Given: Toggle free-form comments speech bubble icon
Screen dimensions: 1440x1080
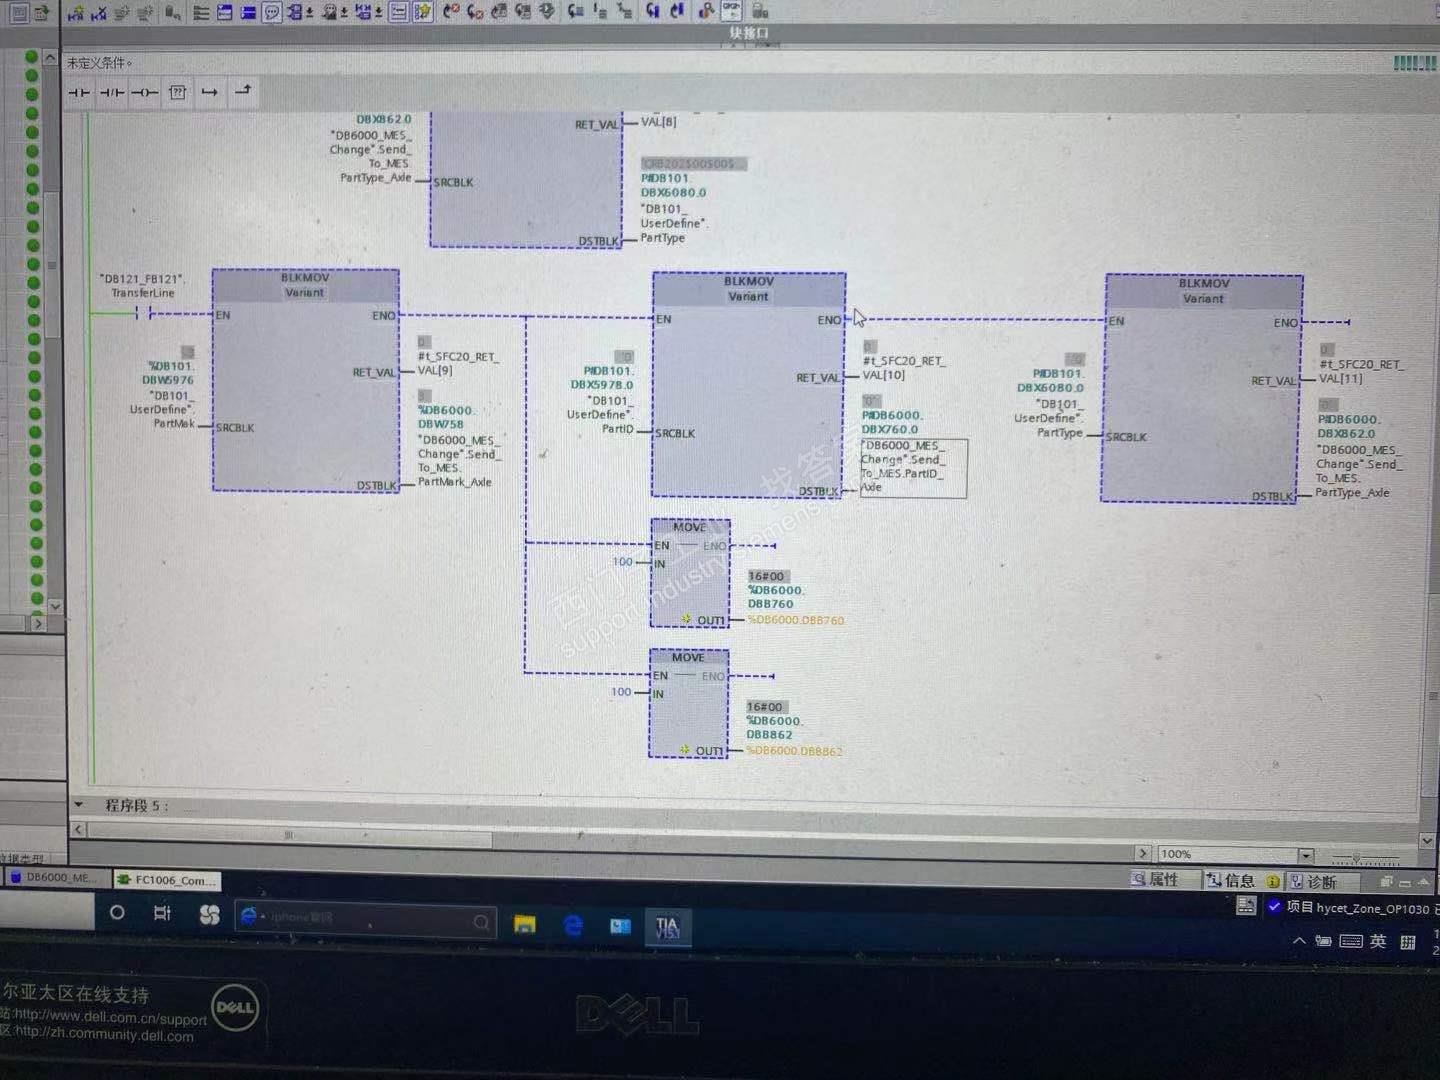Looking at the screenshot, I should coord(271,12).
